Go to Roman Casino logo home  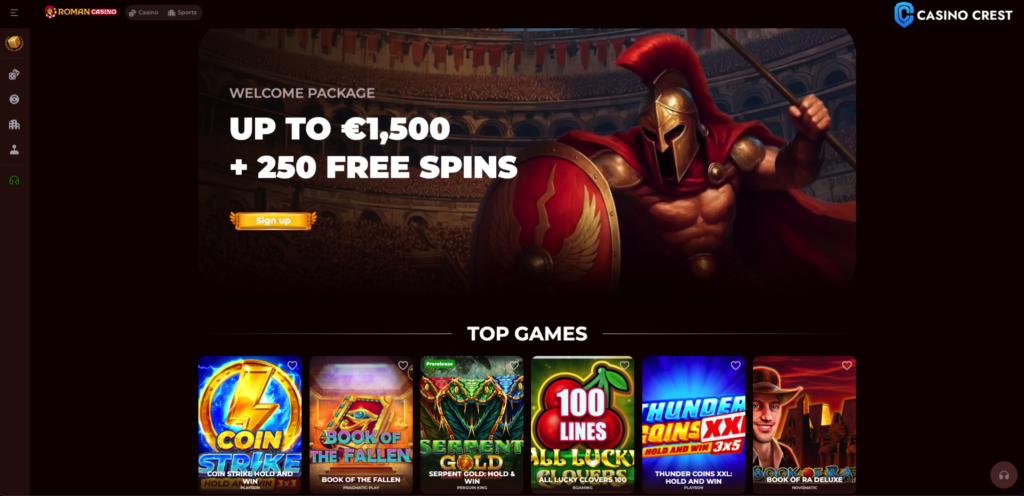point(81,12)
